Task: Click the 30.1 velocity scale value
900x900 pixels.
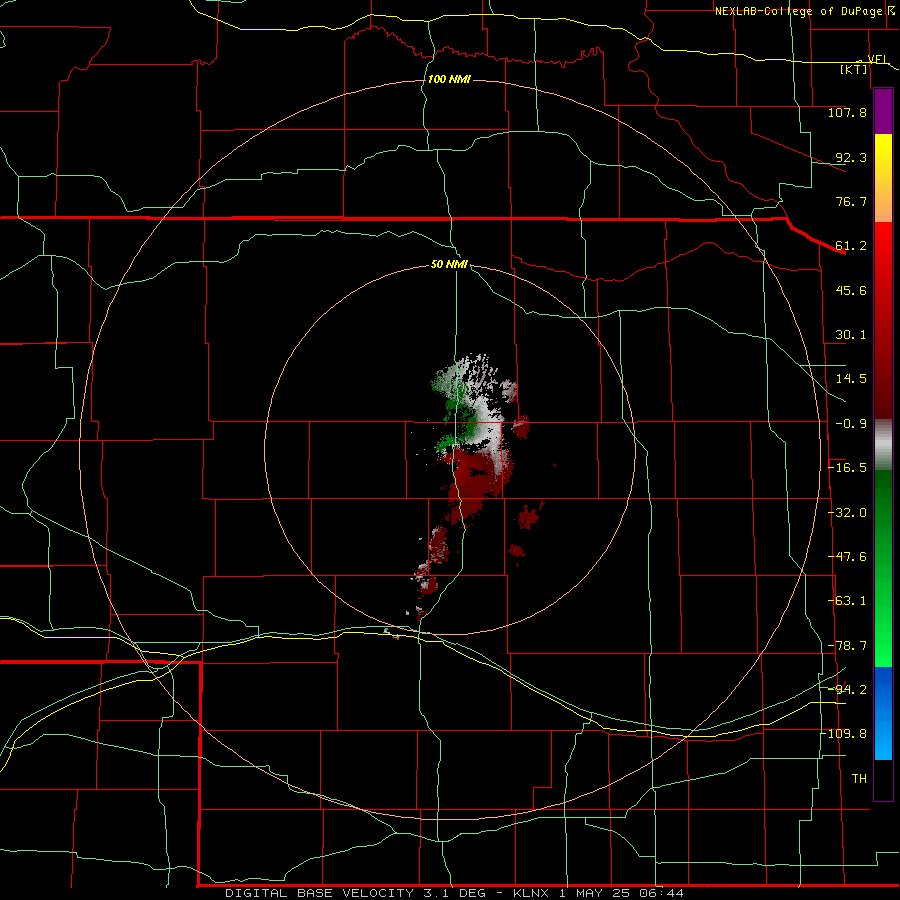Action: 851,335
